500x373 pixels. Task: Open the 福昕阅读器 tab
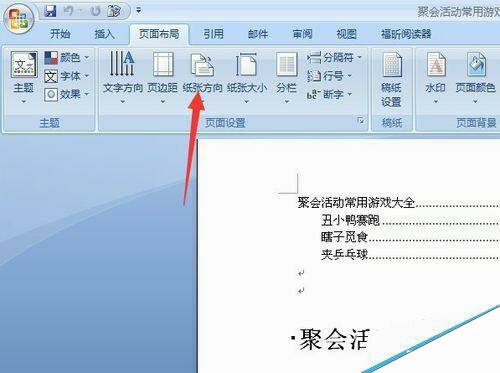pyautogui.click(x=406, y=34)
